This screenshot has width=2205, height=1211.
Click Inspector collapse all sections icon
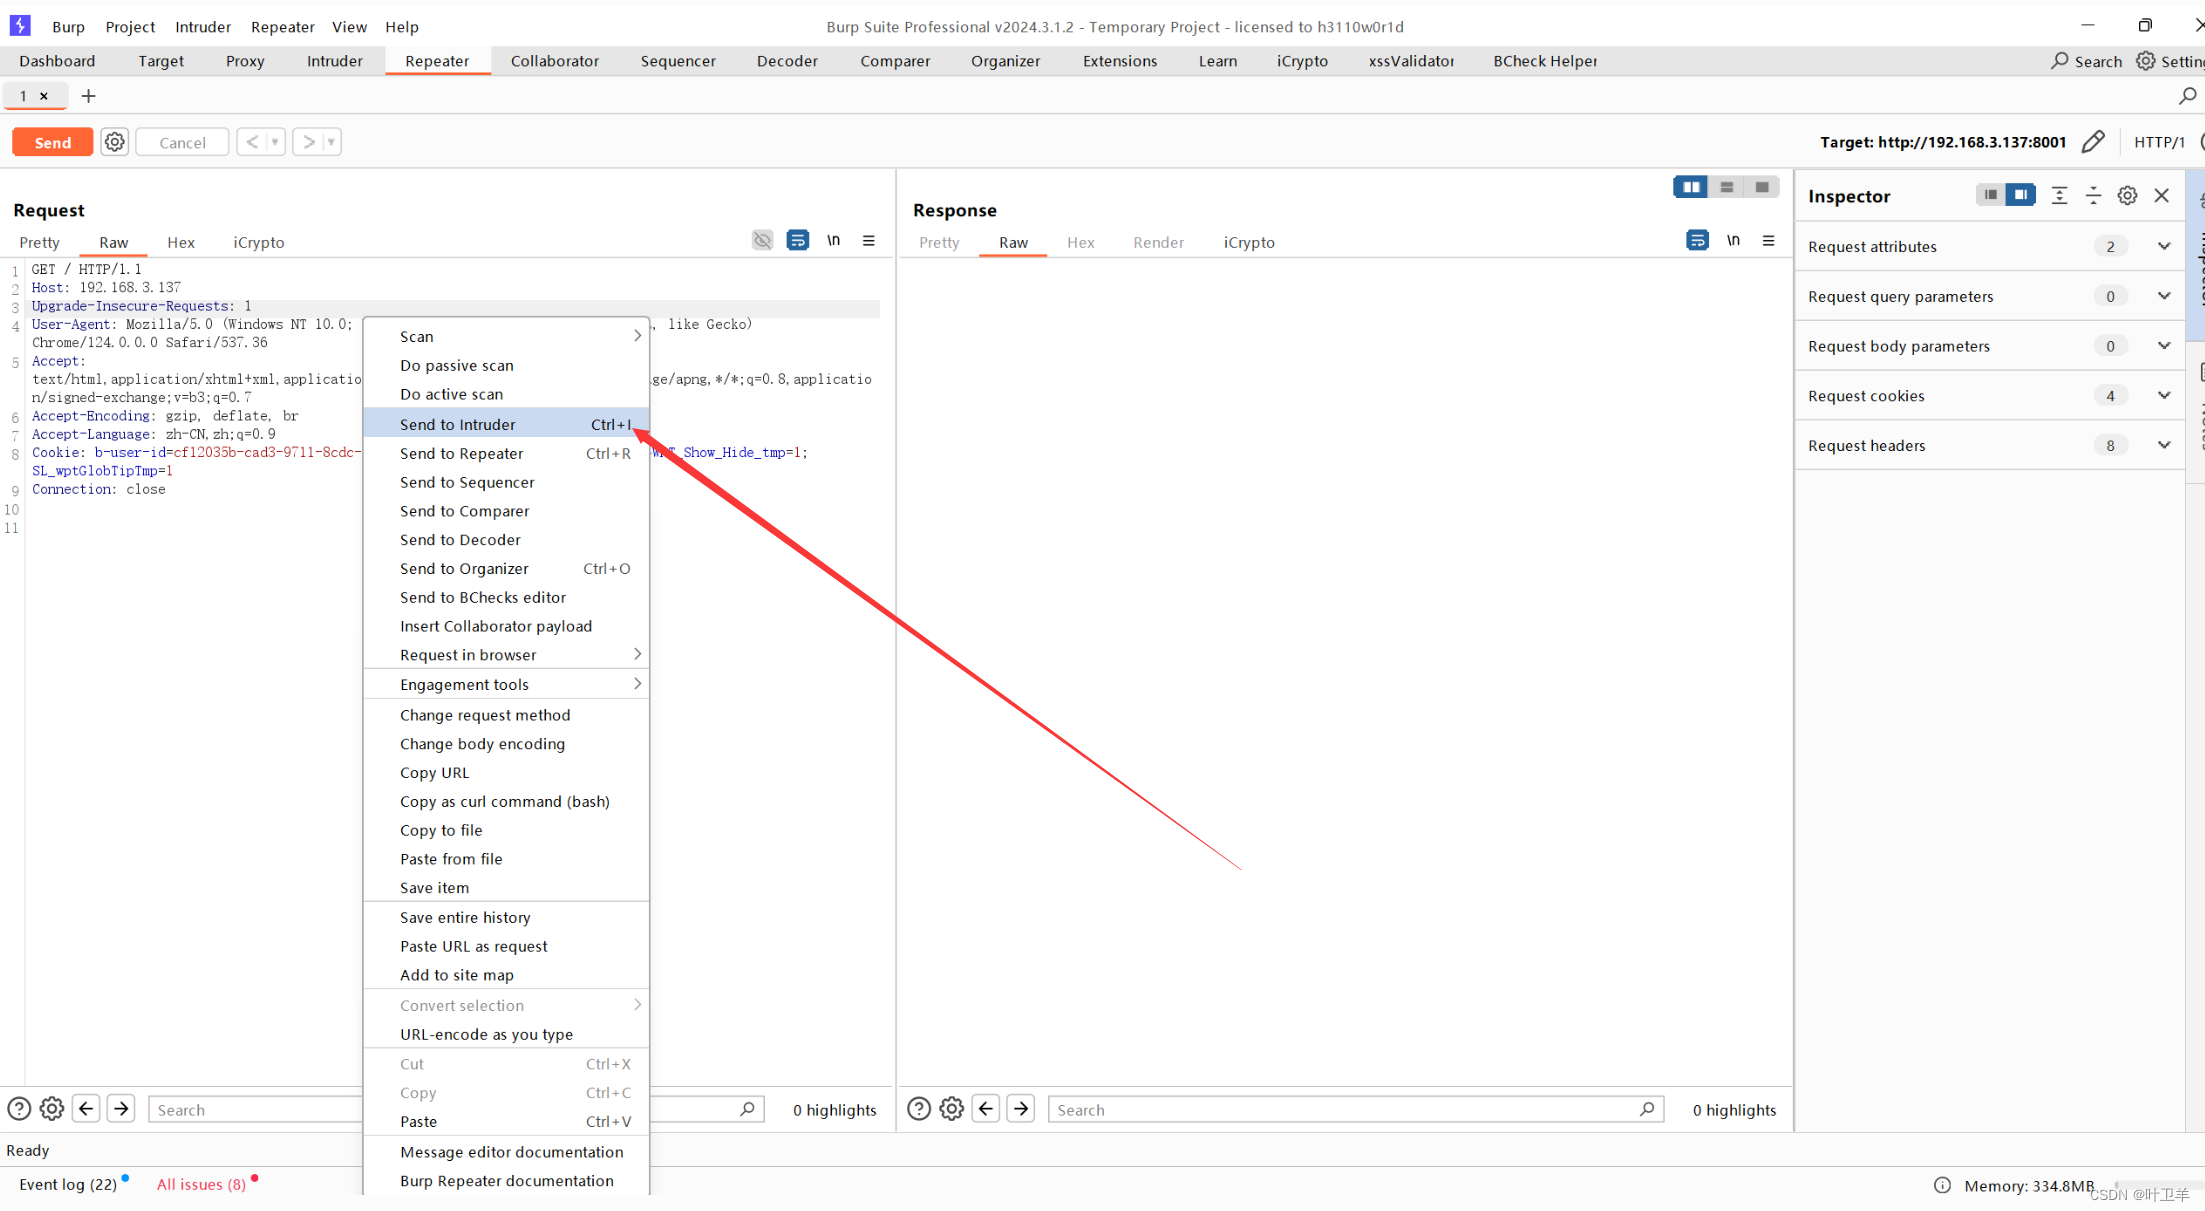2093,195
